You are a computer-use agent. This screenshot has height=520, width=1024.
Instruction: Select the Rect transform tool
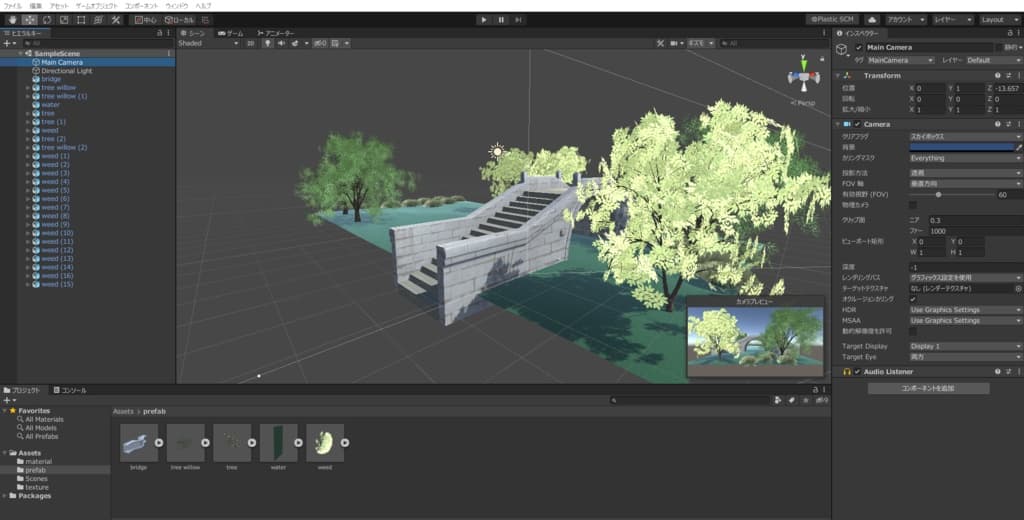81,19
